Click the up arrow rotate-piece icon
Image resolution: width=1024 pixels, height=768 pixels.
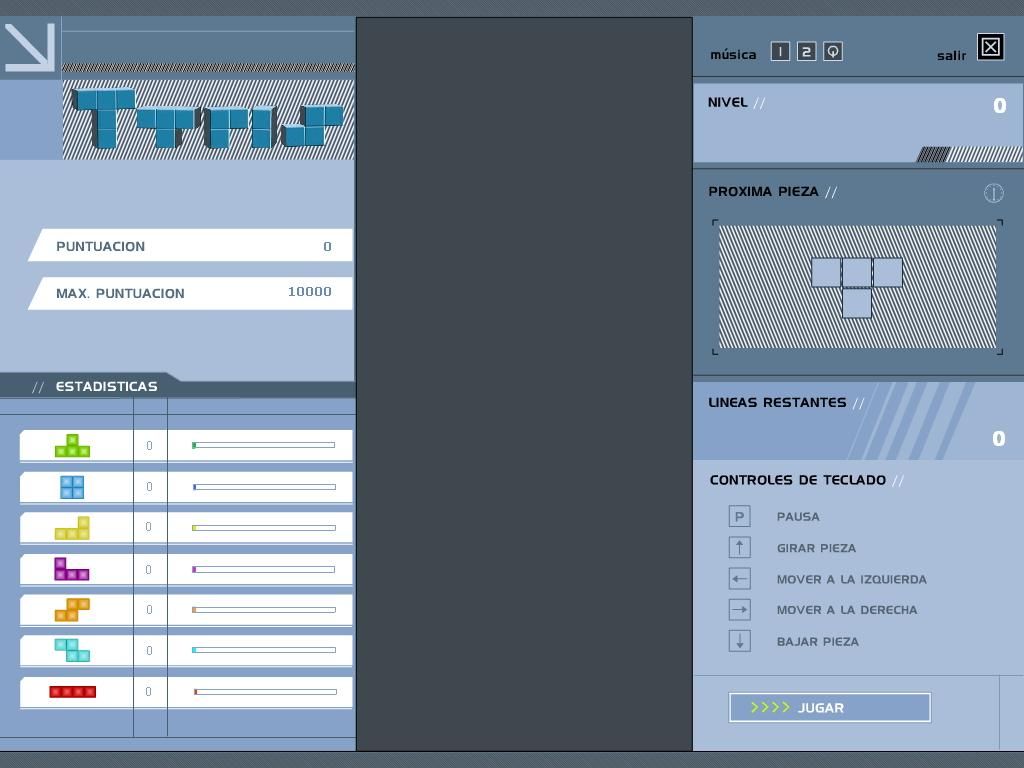pos(739,547)
